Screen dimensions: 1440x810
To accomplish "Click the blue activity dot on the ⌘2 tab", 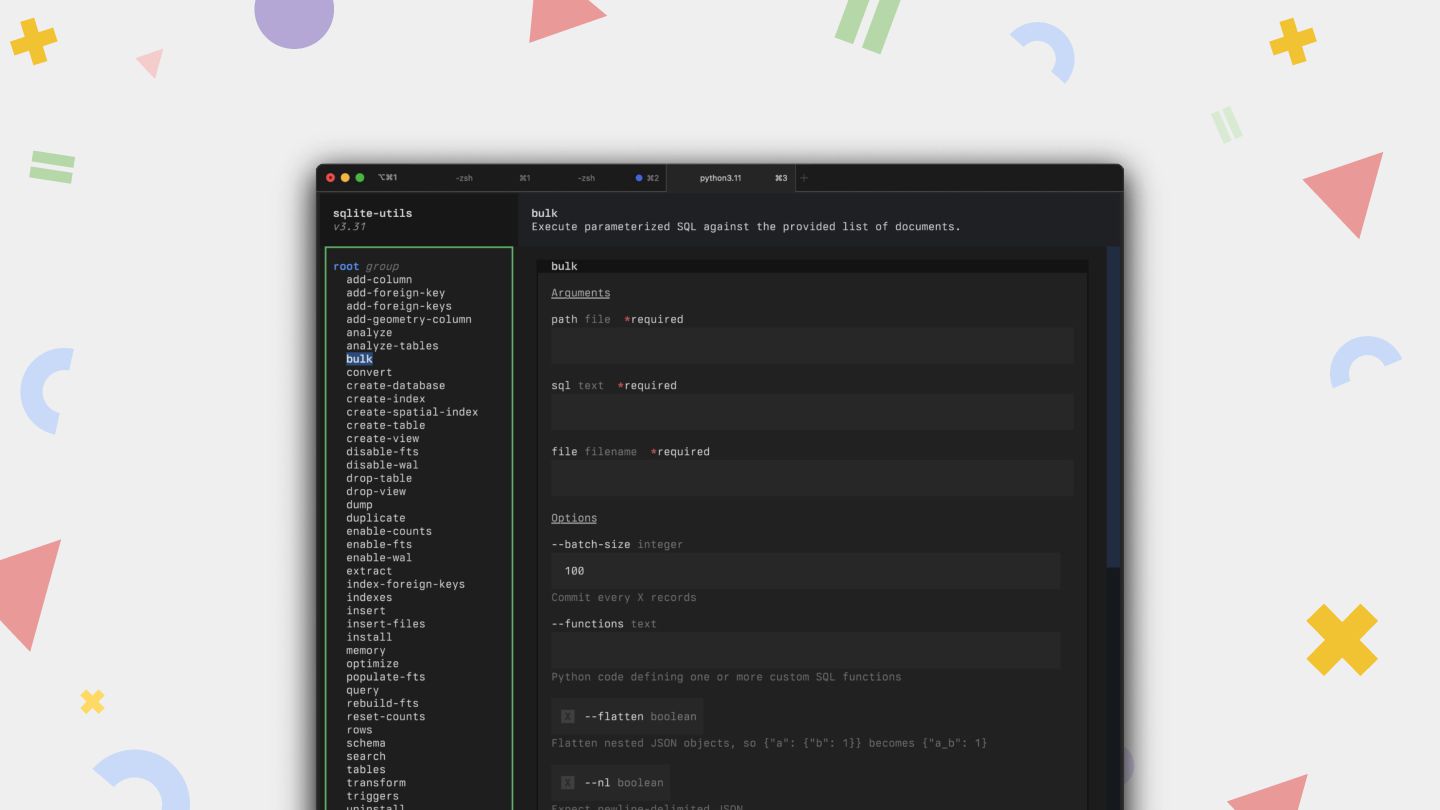I will pos(639,178).
